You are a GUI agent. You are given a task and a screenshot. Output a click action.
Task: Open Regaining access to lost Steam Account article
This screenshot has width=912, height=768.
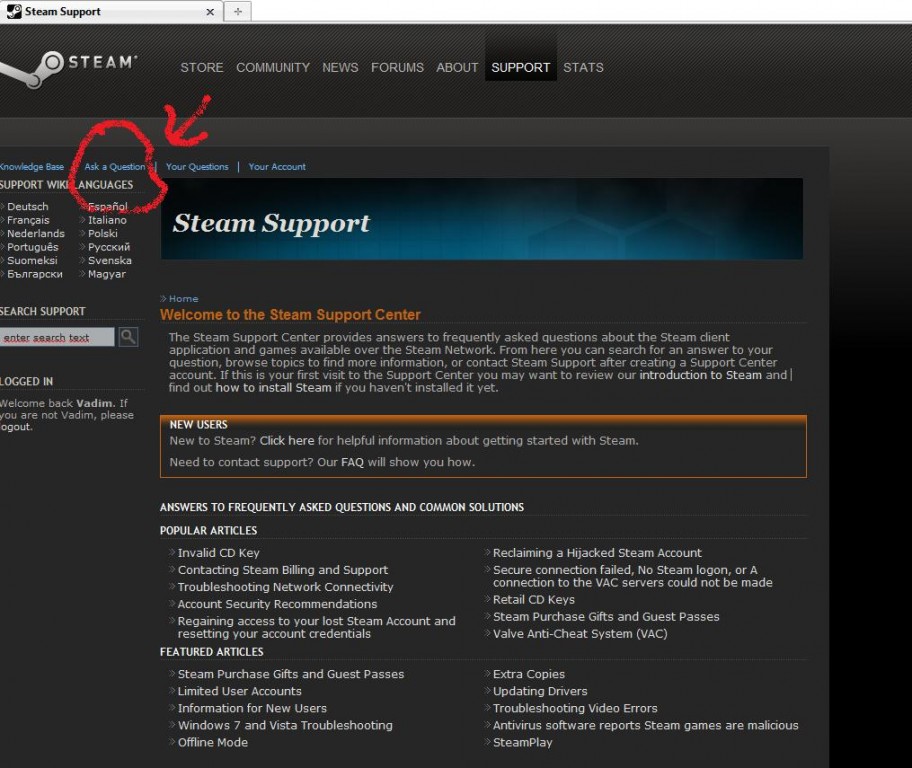316,627
